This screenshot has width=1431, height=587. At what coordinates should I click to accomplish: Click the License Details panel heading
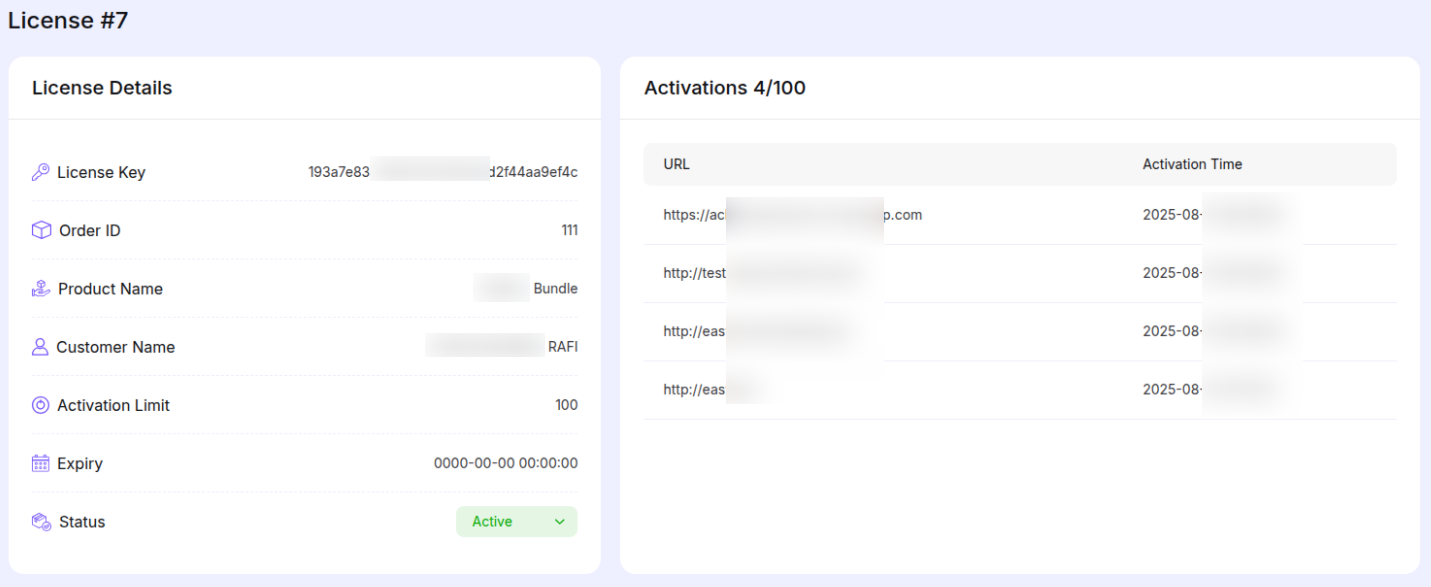tap(101, 88)
